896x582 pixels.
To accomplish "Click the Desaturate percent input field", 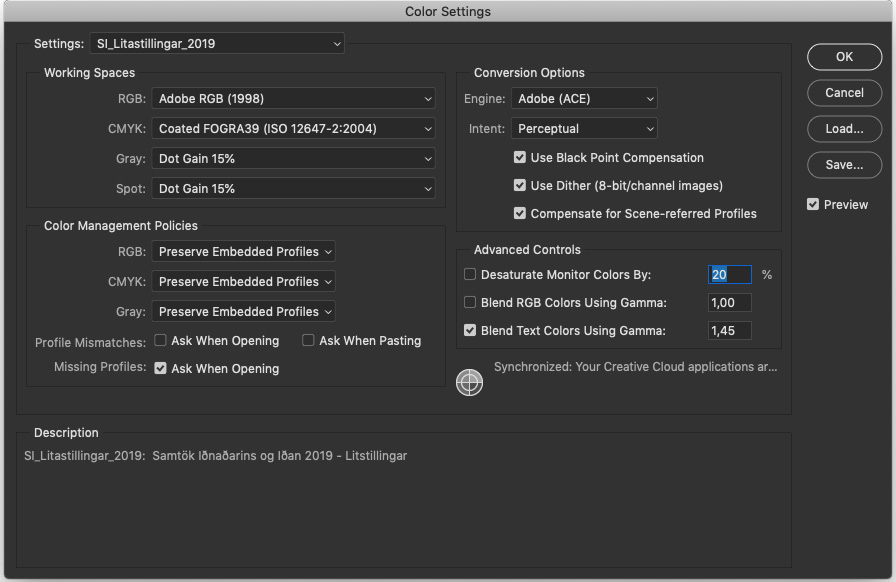I will pos(730,274).
